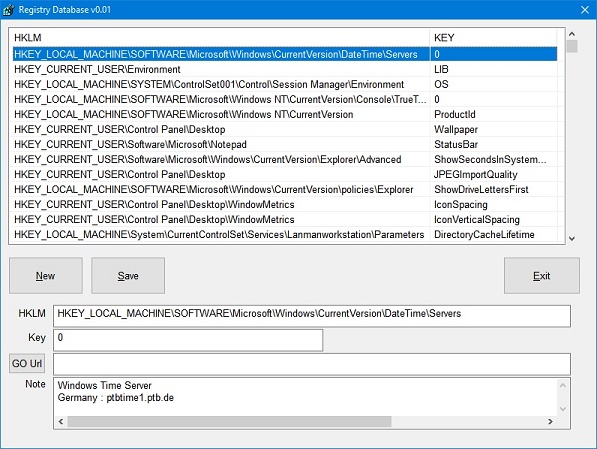This screenshot has width=597, height=449.
Task: Click the empty URL input field
Action: click(312, 364)
